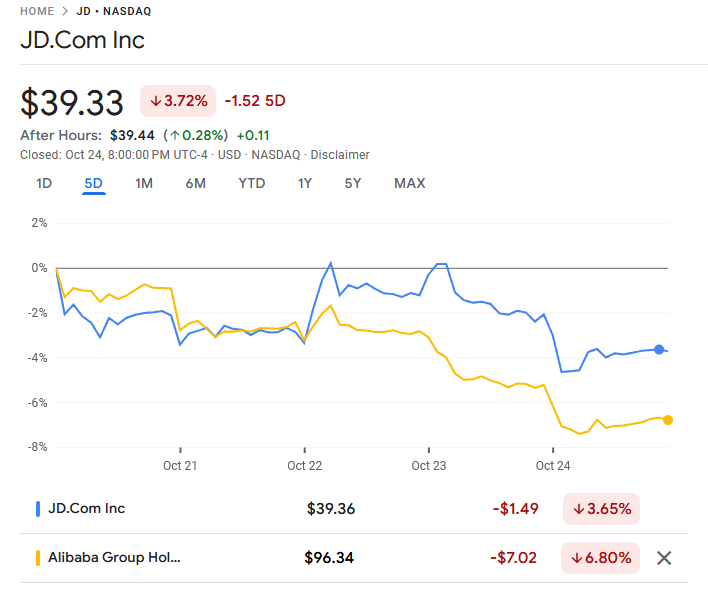The width and height of the screenshot is (708, 590).
Task: Show the MAX time range
Action: pyautogui.click(x=410, y=183)
